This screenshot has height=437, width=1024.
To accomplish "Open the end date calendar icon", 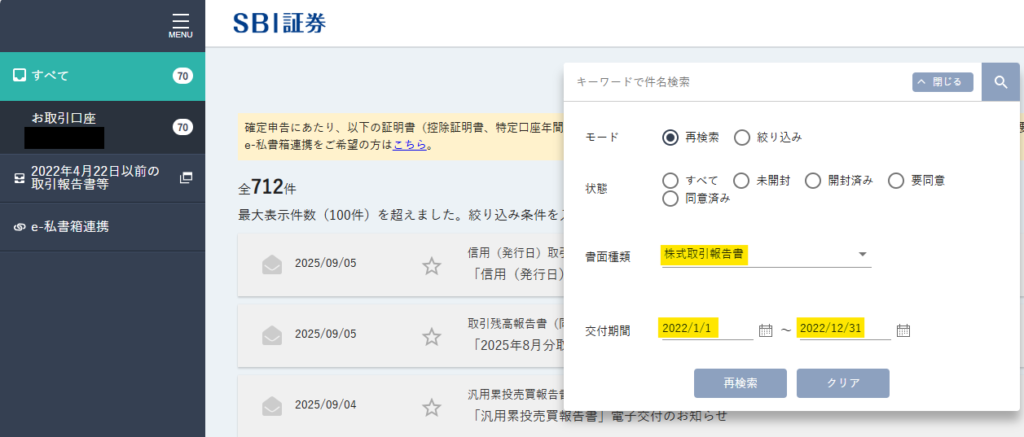I will [x=903, y=330].
